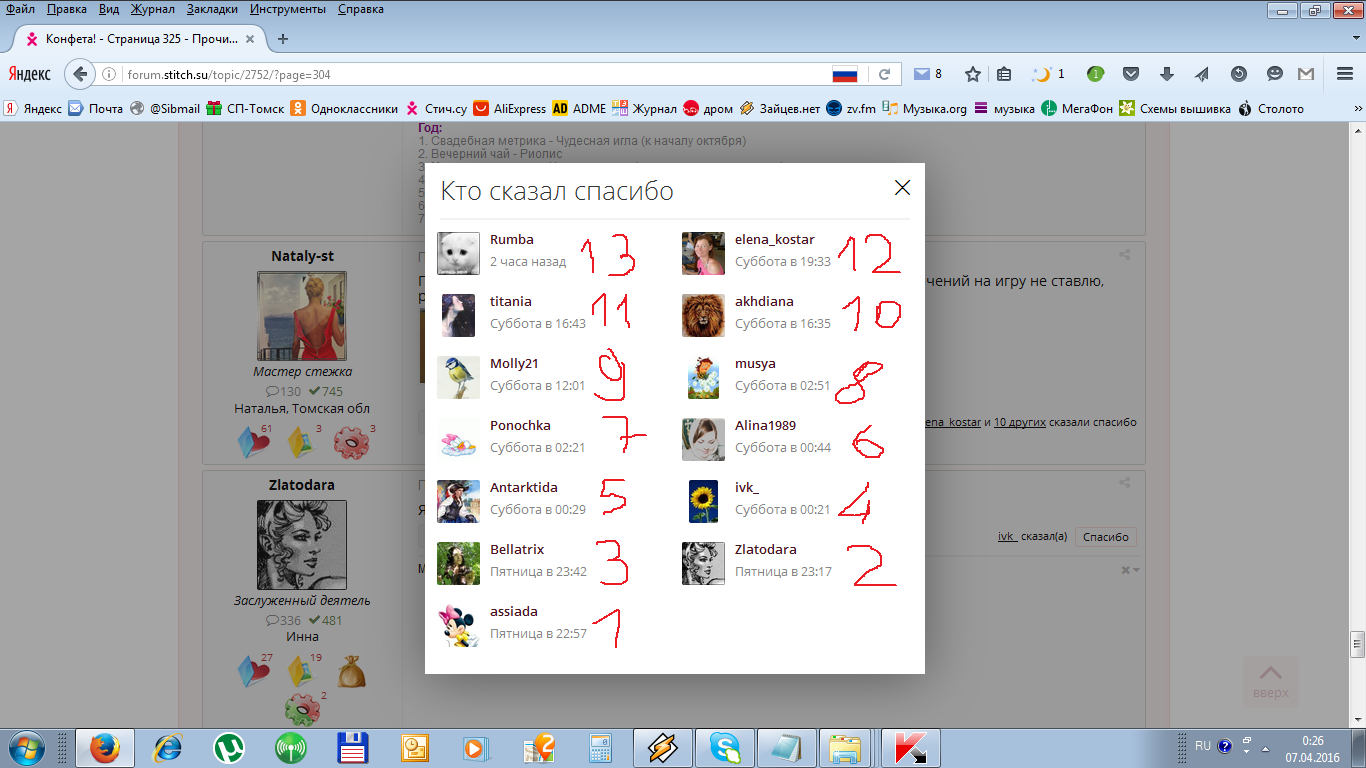The width and height of the screenshot is (1366, 768).
Task: Close the 'Кто сказал спасибо' popup
Action: pos(902,188)
